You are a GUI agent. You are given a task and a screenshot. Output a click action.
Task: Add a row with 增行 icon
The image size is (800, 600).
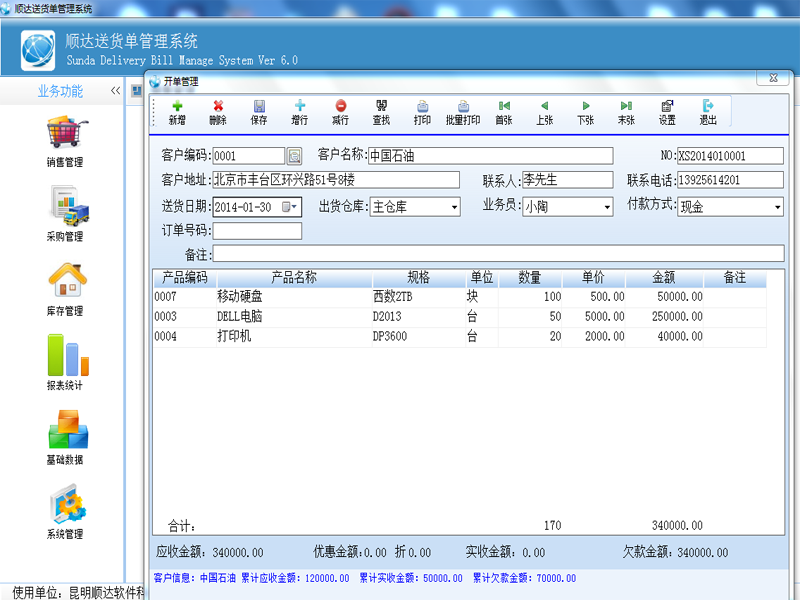tap(300, 111)
